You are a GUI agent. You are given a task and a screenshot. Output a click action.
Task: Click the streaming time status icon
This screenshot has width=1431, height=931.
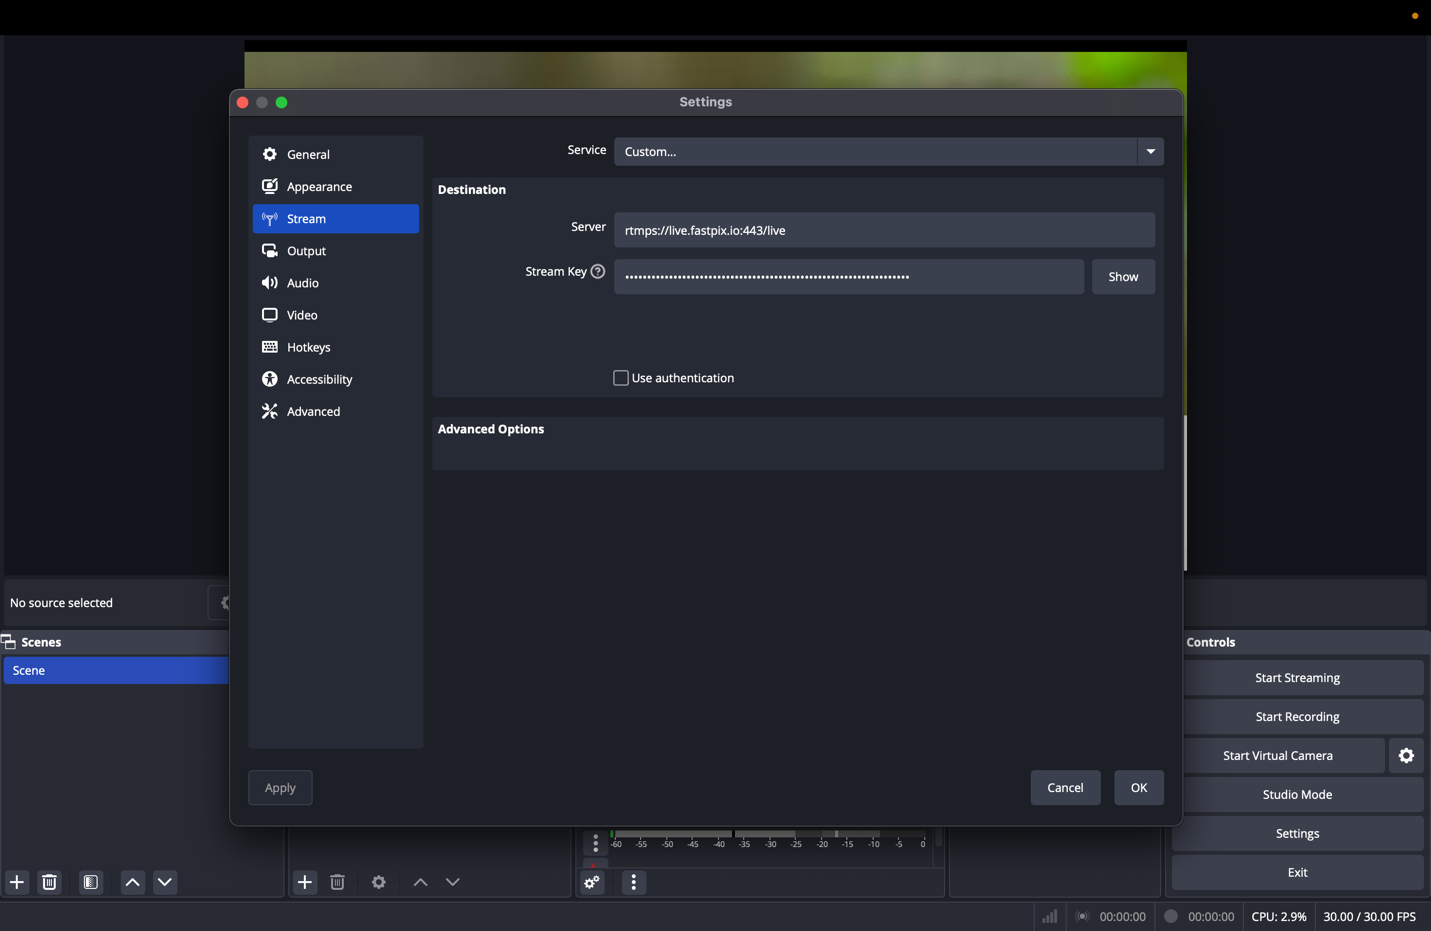click(x=1082, y=916)
